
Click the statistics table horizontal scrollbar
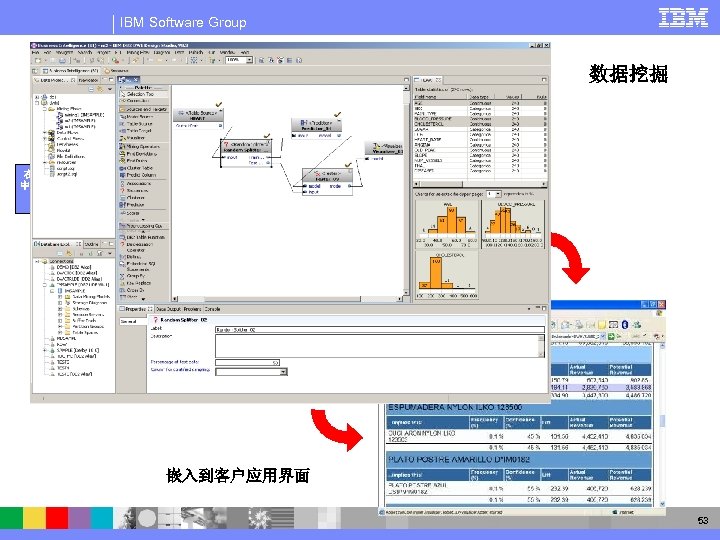pos(480,184)
